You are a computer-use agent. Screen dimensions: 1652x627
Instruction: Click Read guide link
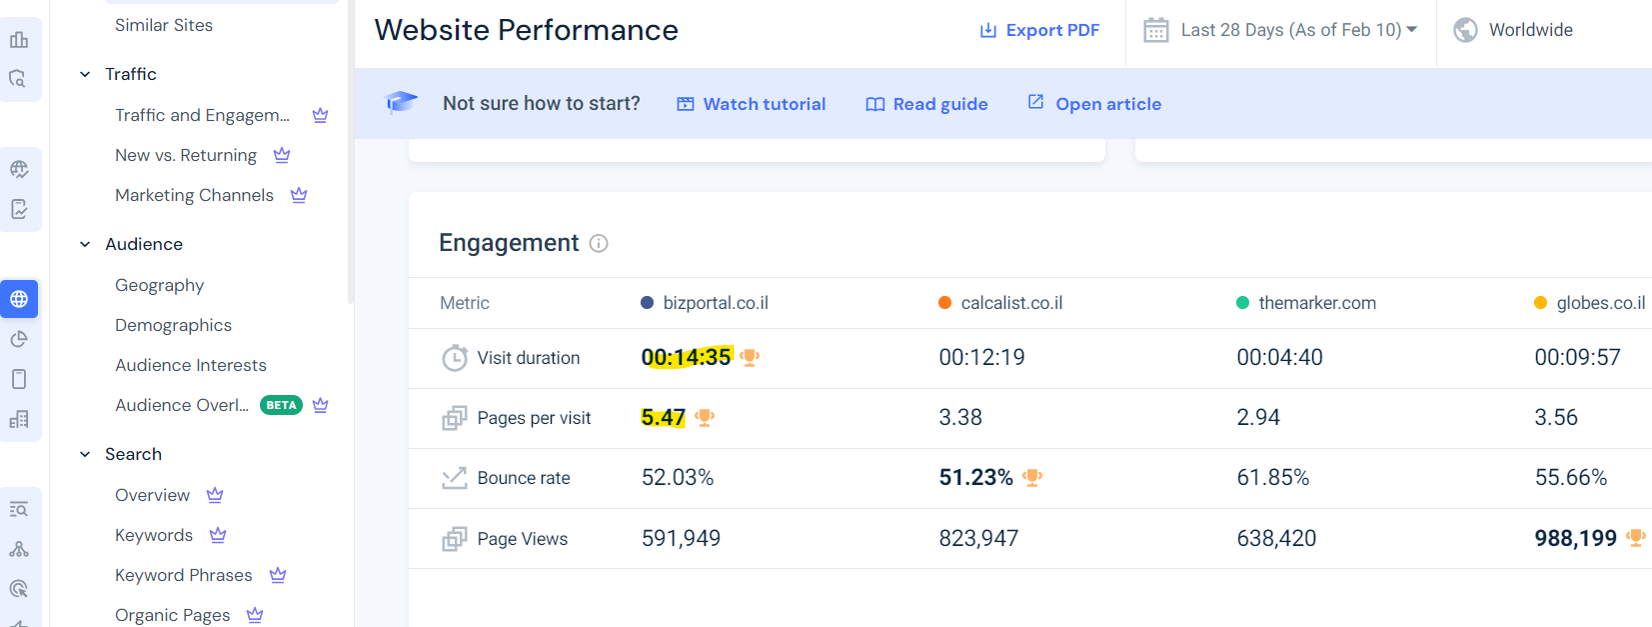(927, 104)
